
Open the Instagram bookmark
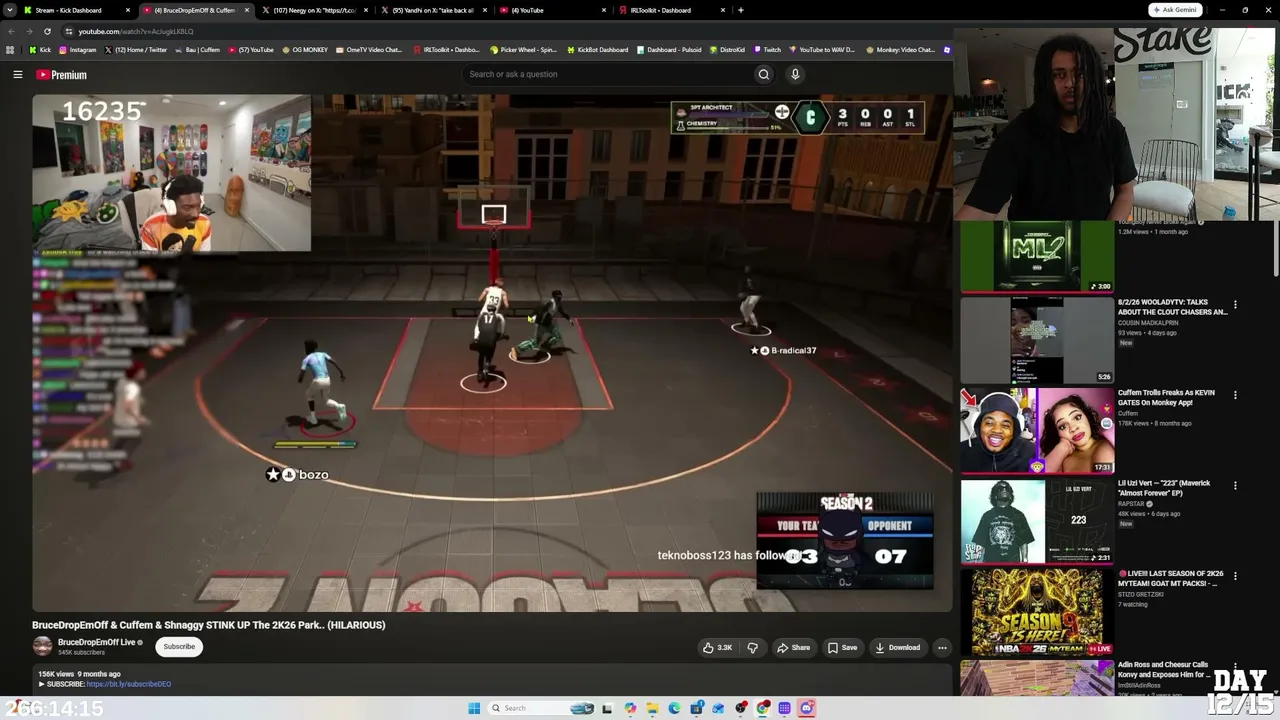point(78,50)
